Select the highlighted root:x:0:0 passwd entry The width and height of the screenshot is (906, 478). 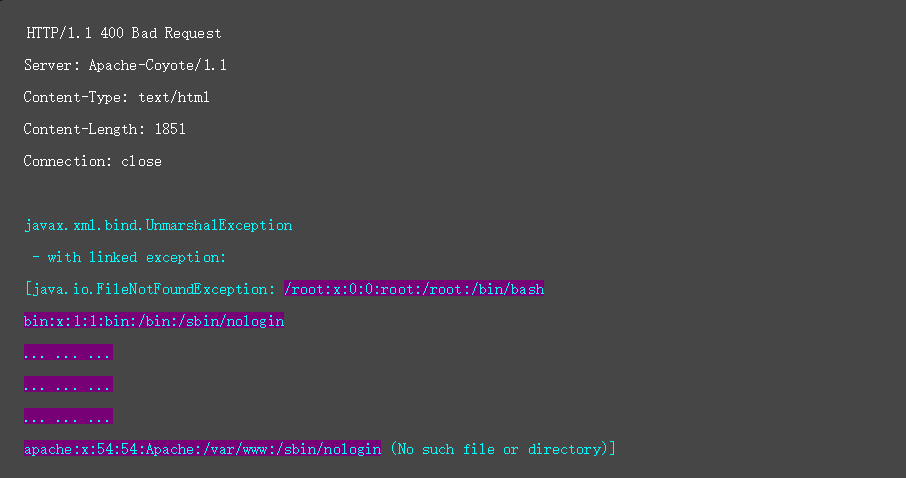pos(414,289)
